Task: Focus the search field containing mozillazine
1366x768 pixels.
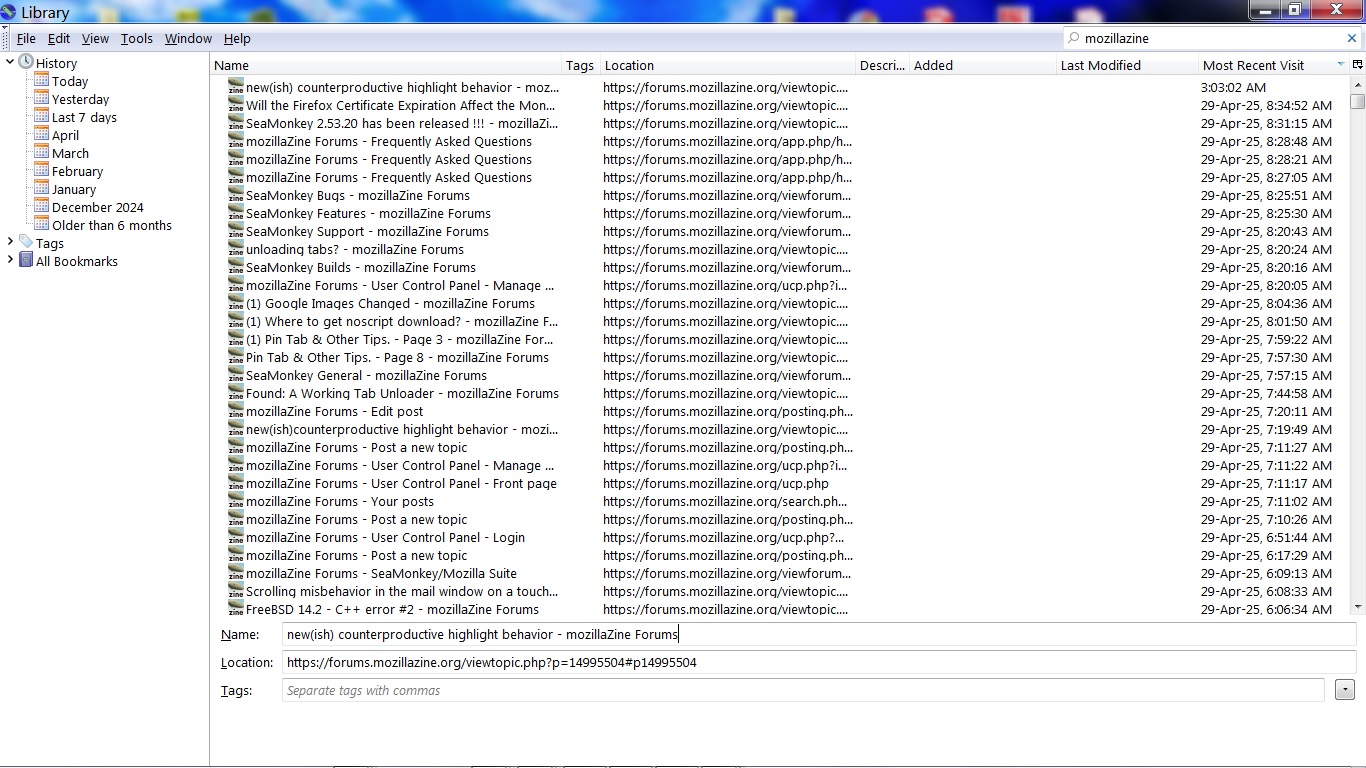Action: tap(1210, 38)
